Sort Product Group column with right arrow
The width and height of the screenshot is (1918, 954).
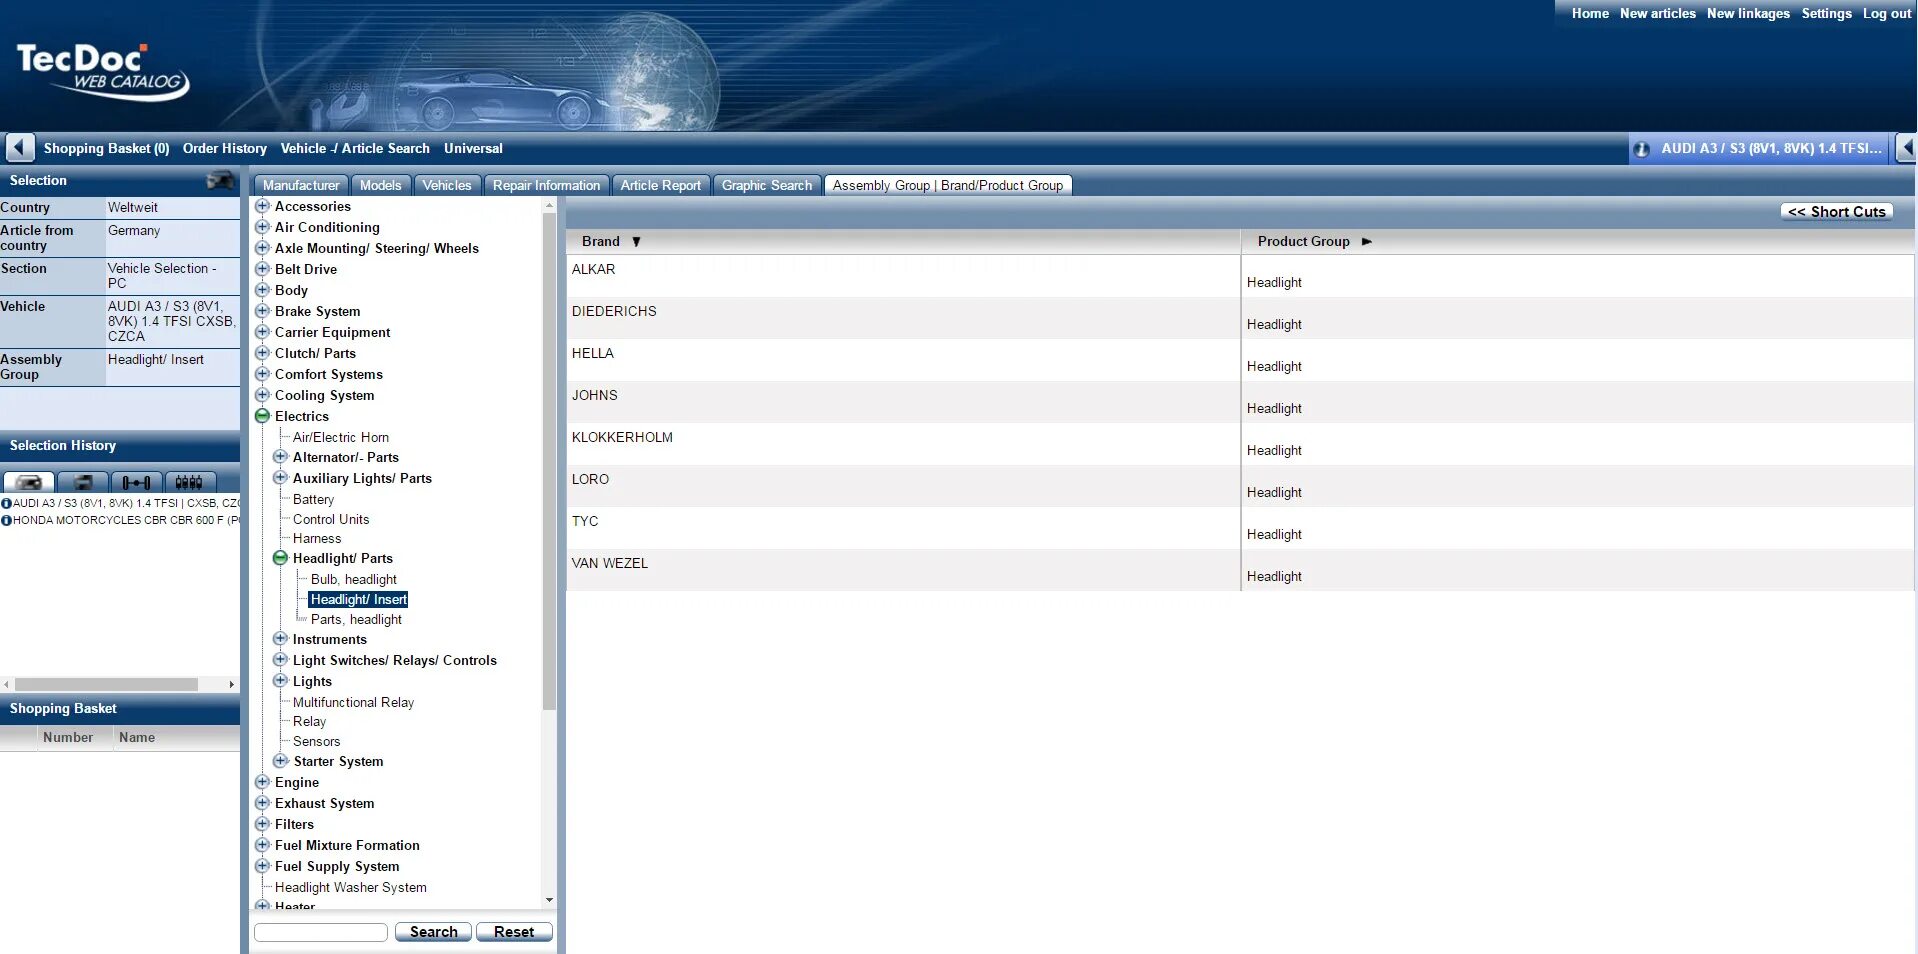coord(1367,242)
